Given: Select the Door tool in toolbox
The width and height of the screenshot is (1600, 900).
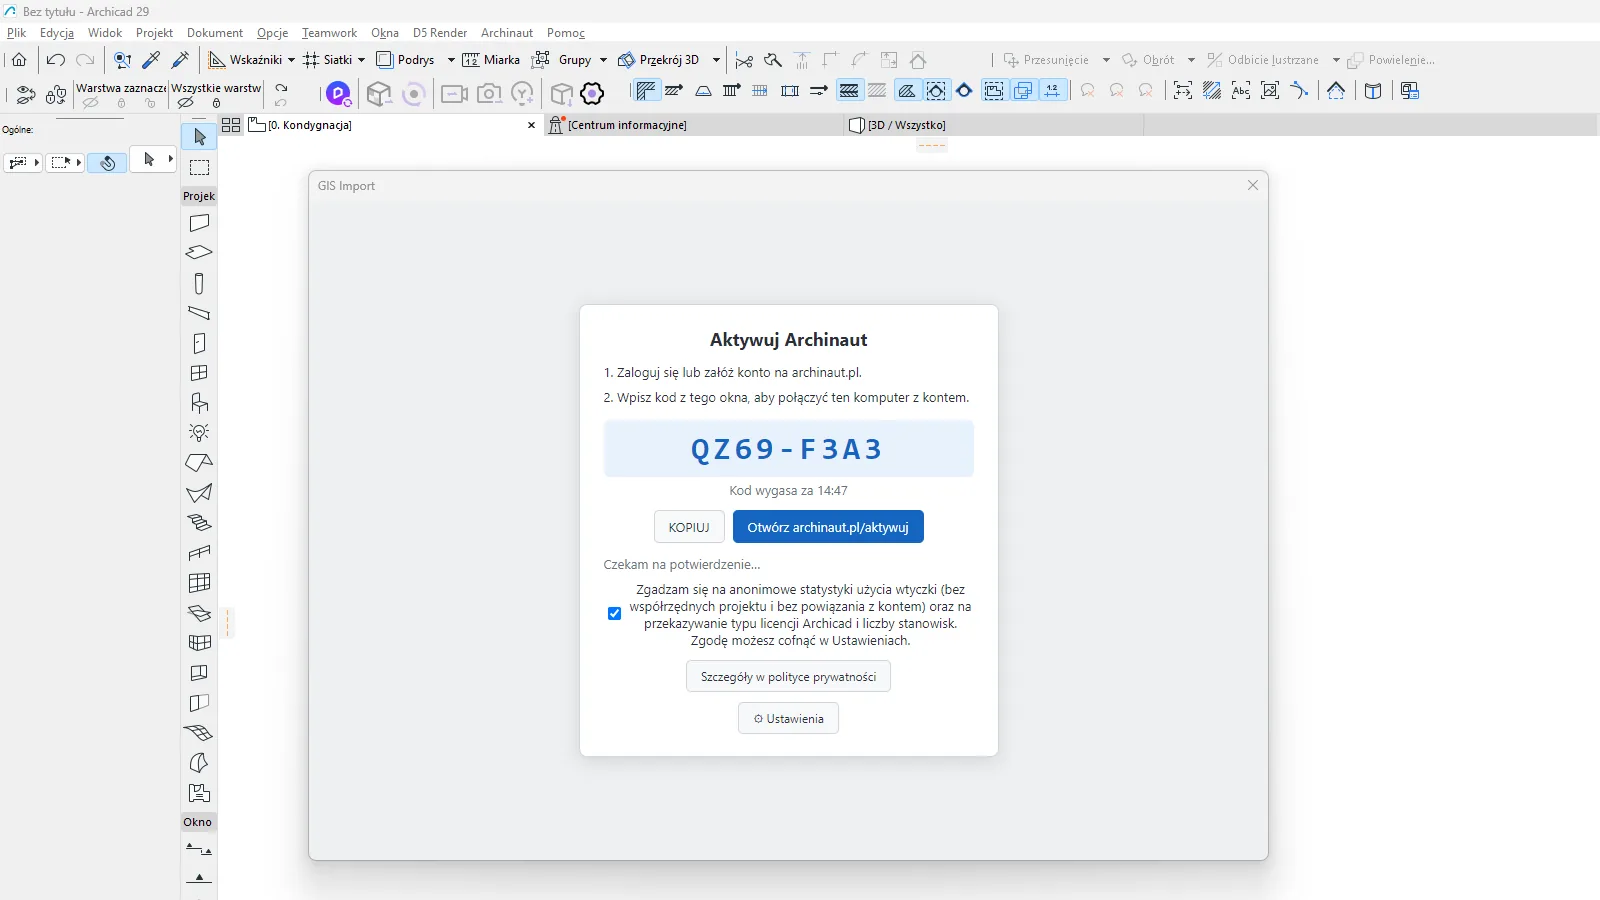Looking at the screenshot, I should 199,343.
